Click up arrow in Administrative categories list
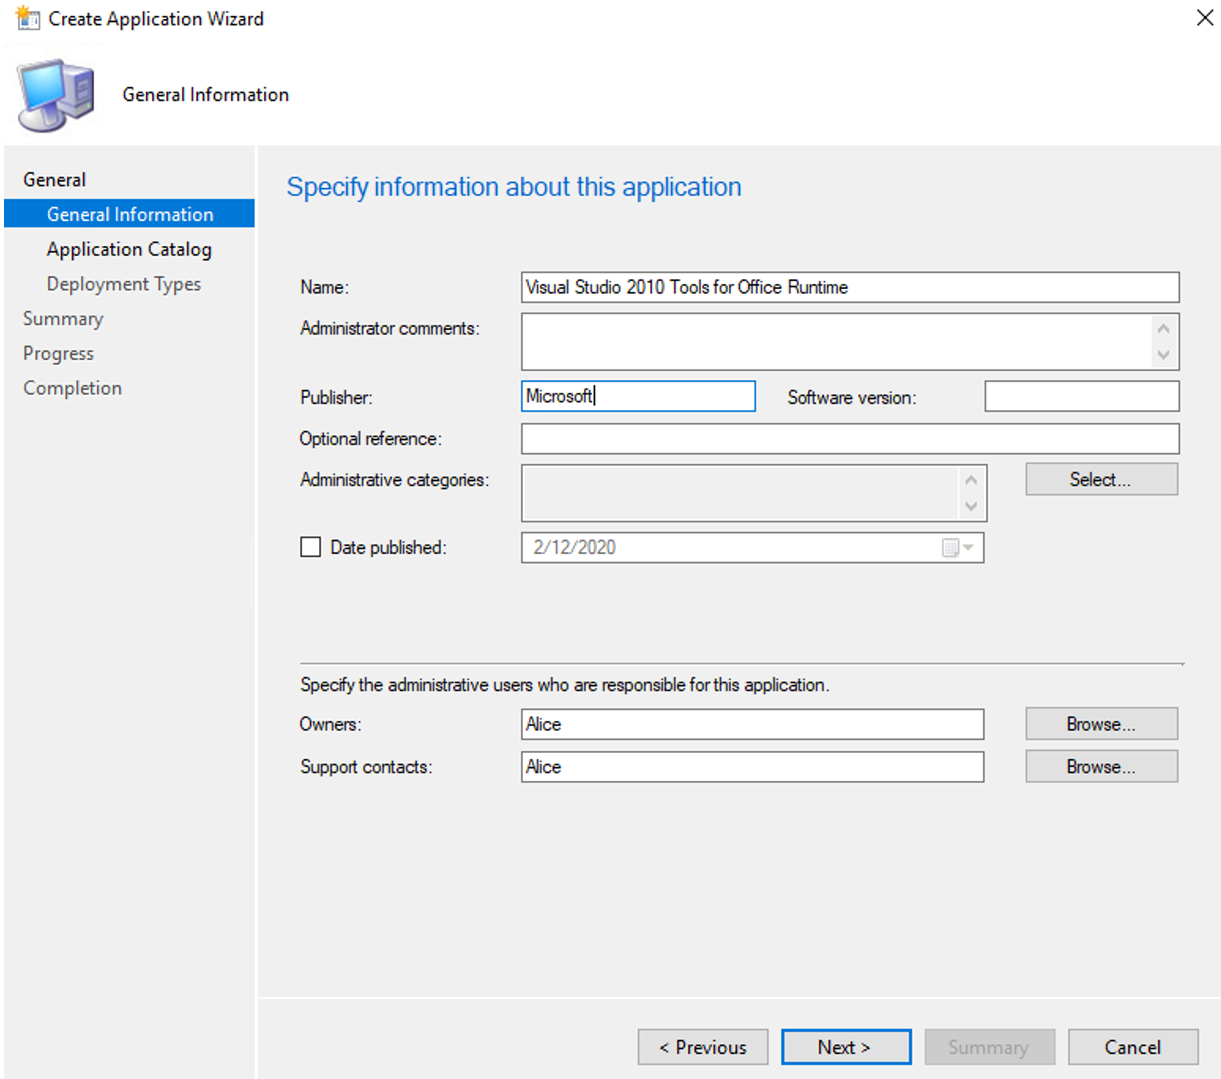Image resolution: width=1221 pixels, height=1079 pixels. (x=971, y=480)
